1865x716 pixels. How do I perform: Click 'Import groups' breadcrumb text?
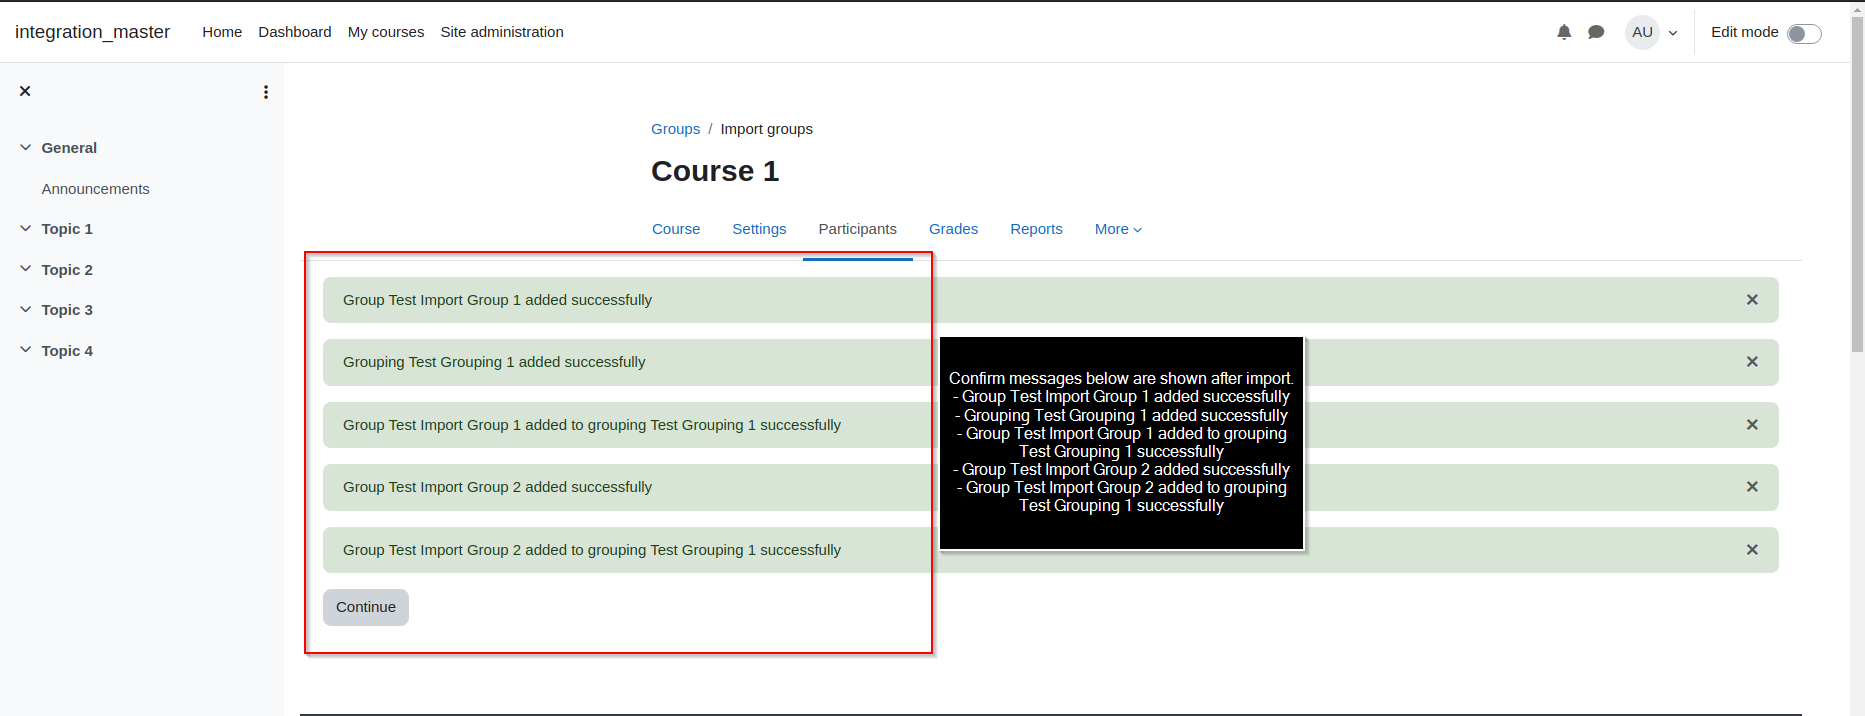coord(767,129)
